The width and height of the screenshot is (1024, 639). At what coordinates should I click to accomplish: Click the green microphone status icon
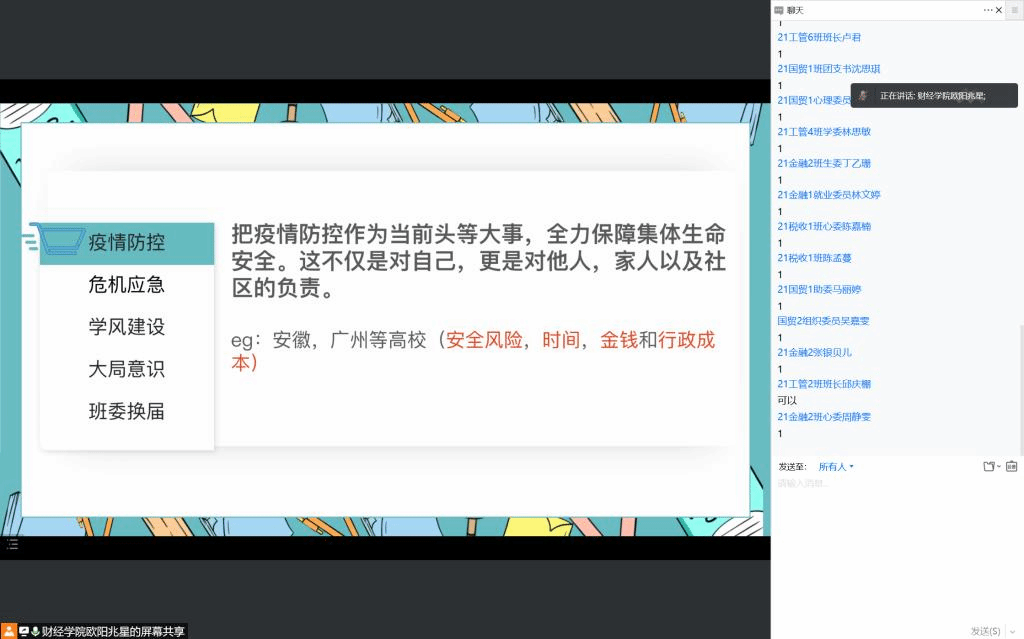pos(35,631)
